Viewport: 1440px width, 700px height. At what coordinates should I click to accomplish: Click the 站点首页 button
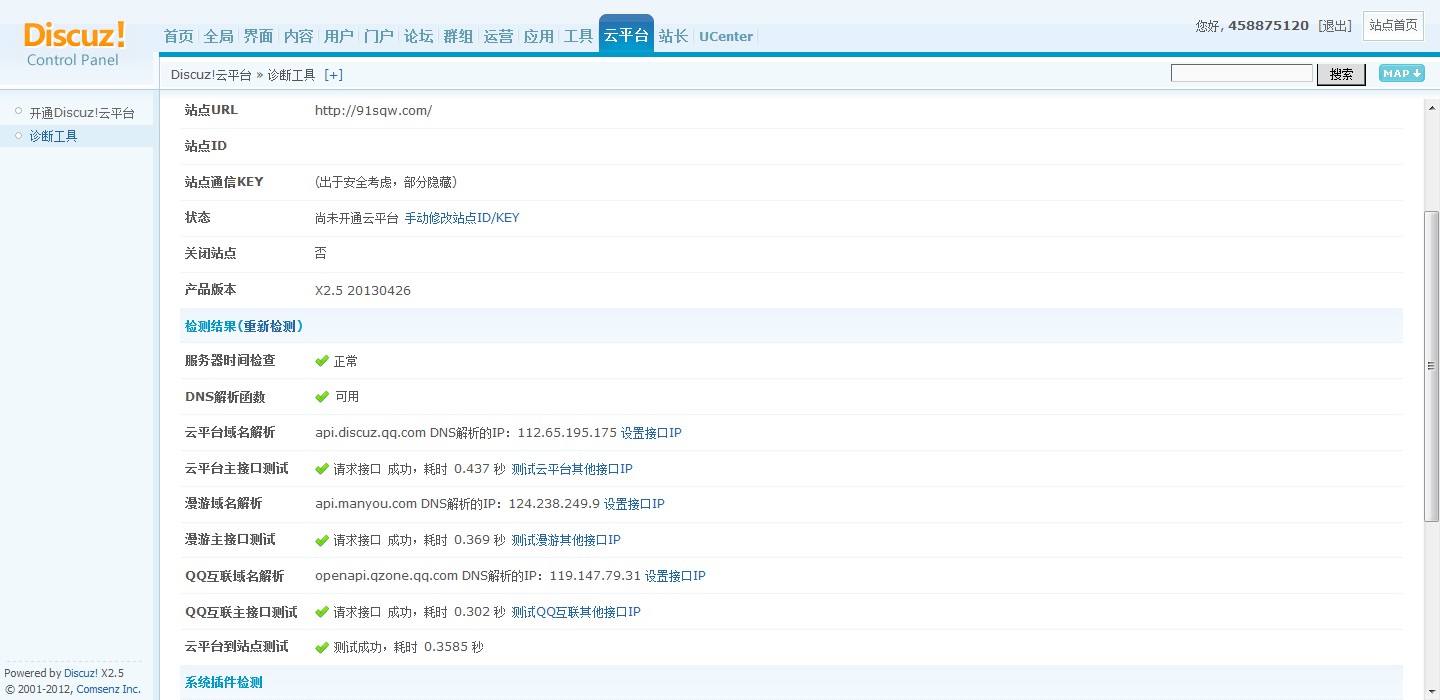click(1393, 26)
